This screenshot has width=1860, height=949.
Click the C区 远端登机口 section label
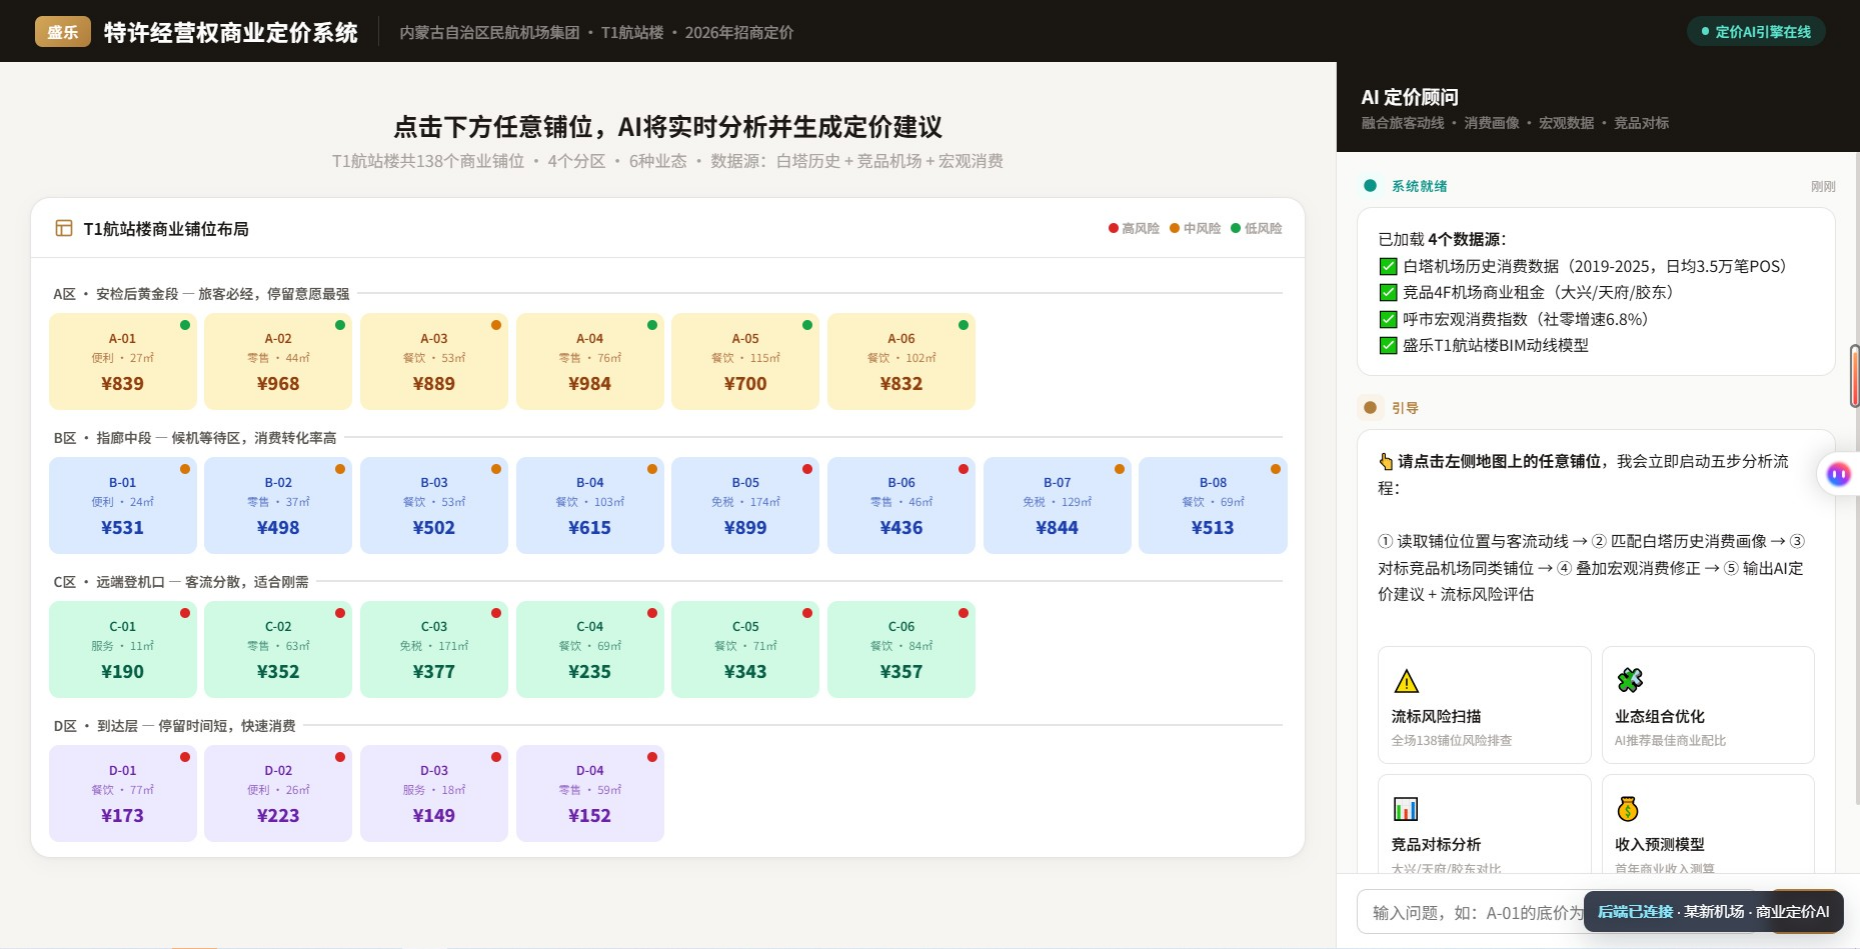point(181,582)
